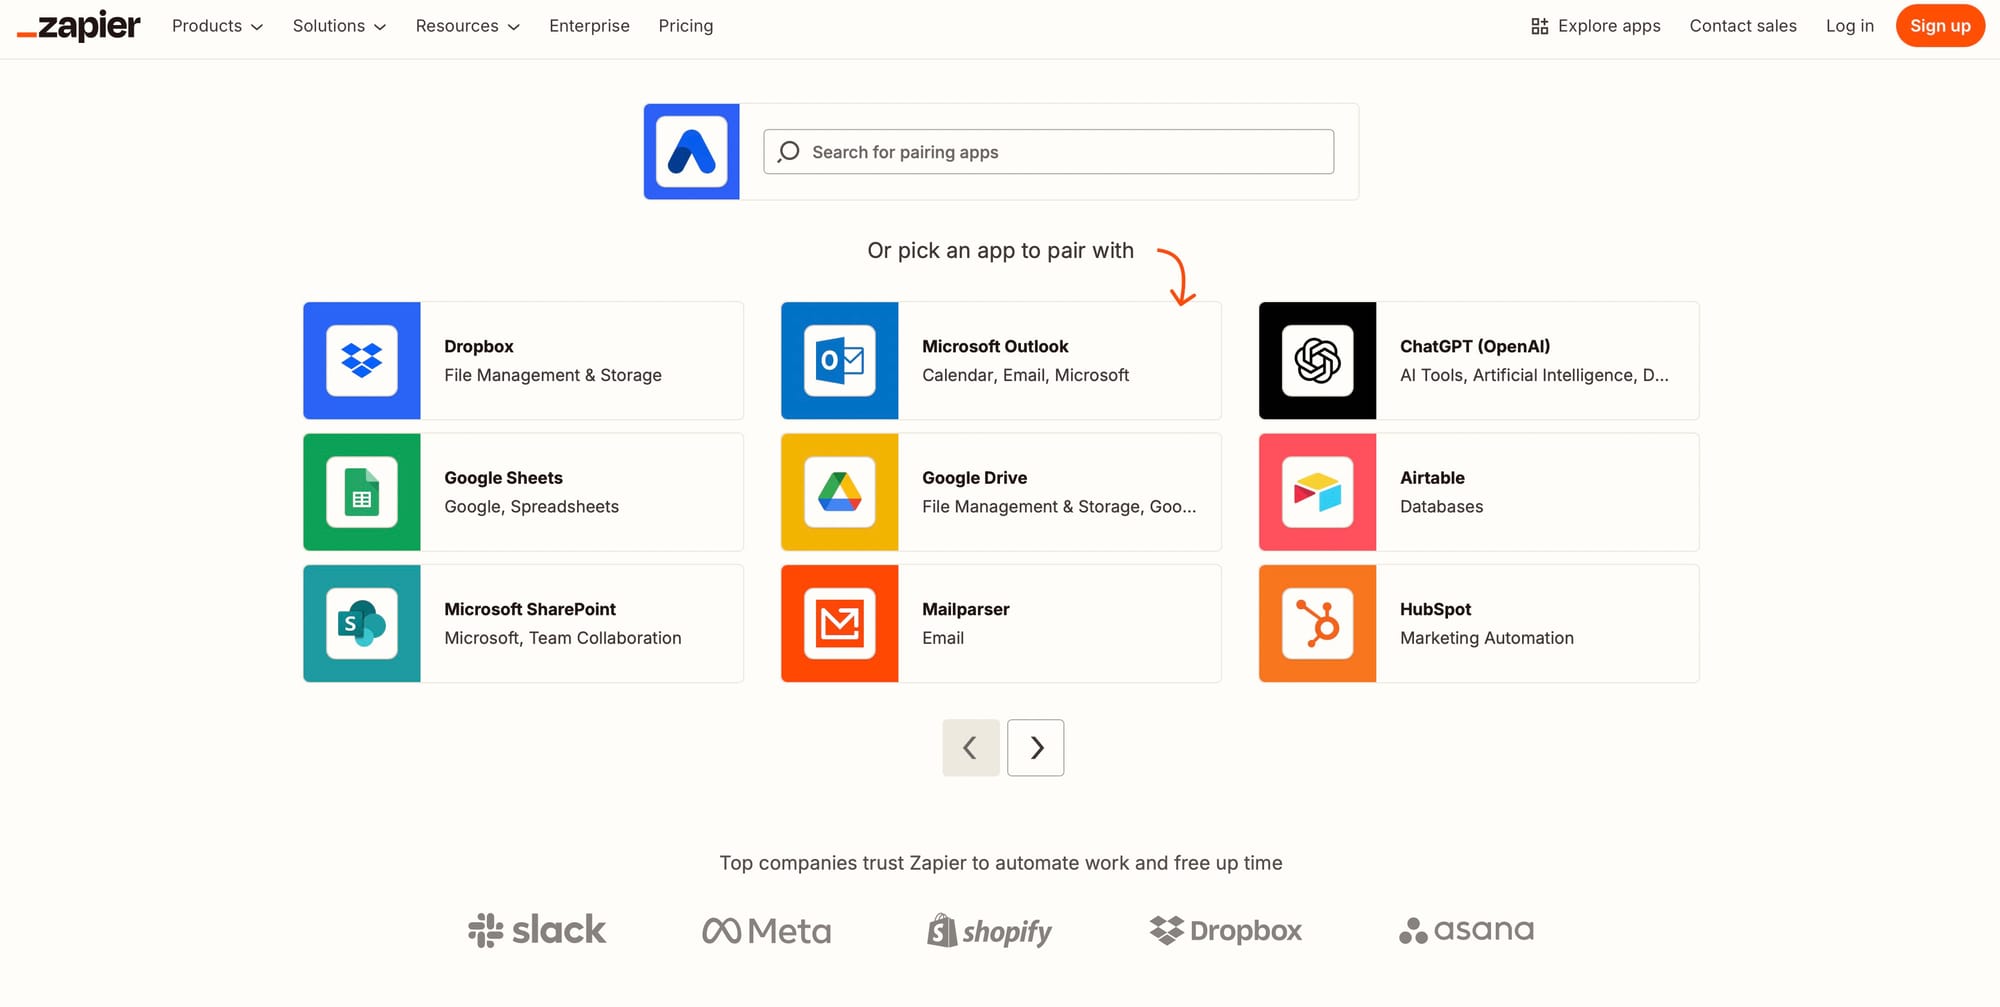
Task: Select the Microsoft Outlook icon
Action: point(839,361)
